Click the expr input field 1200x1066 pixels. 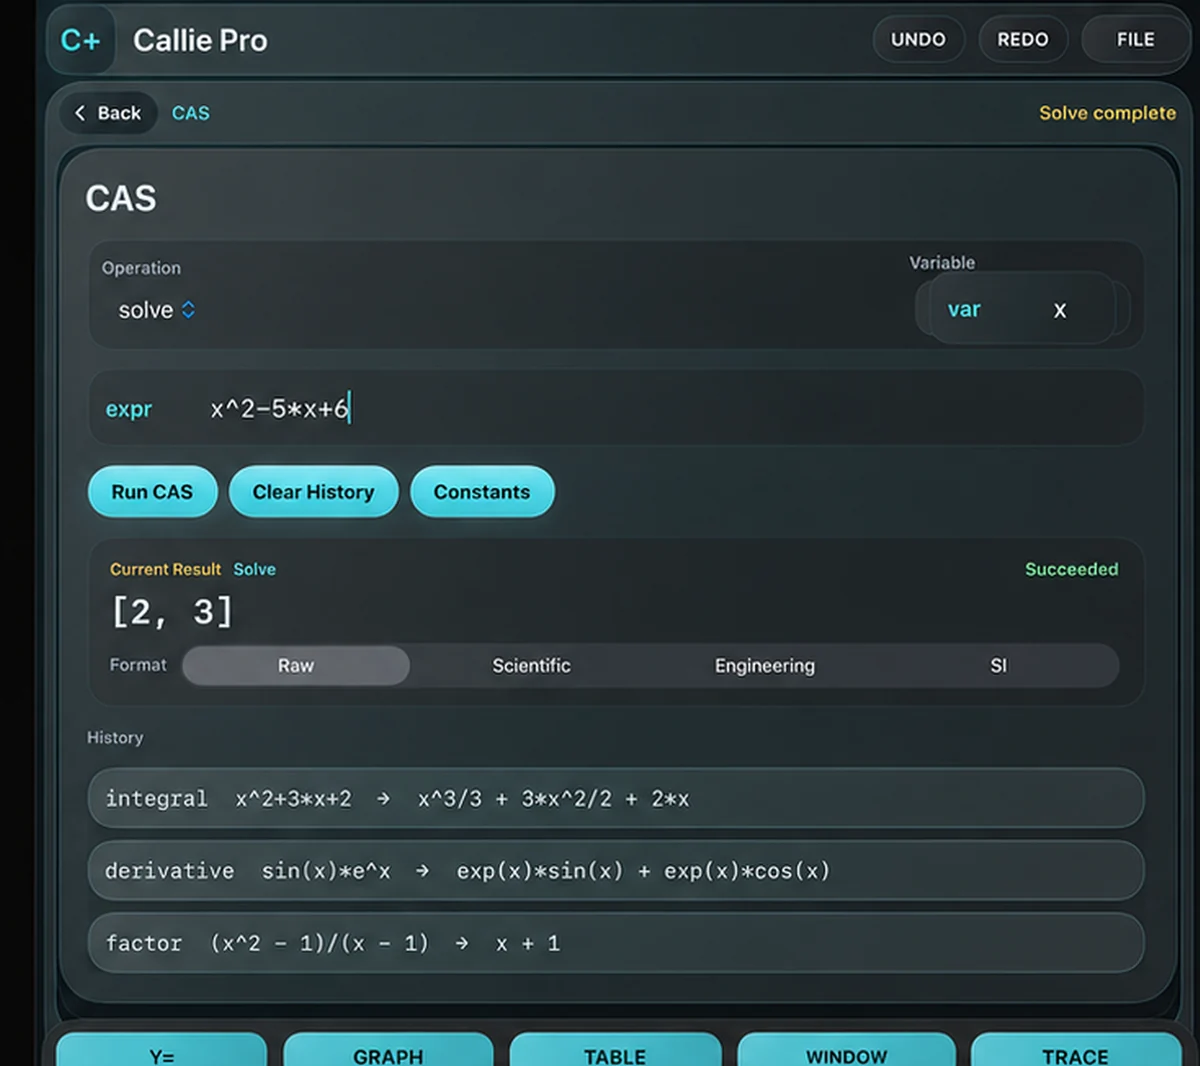616,408
